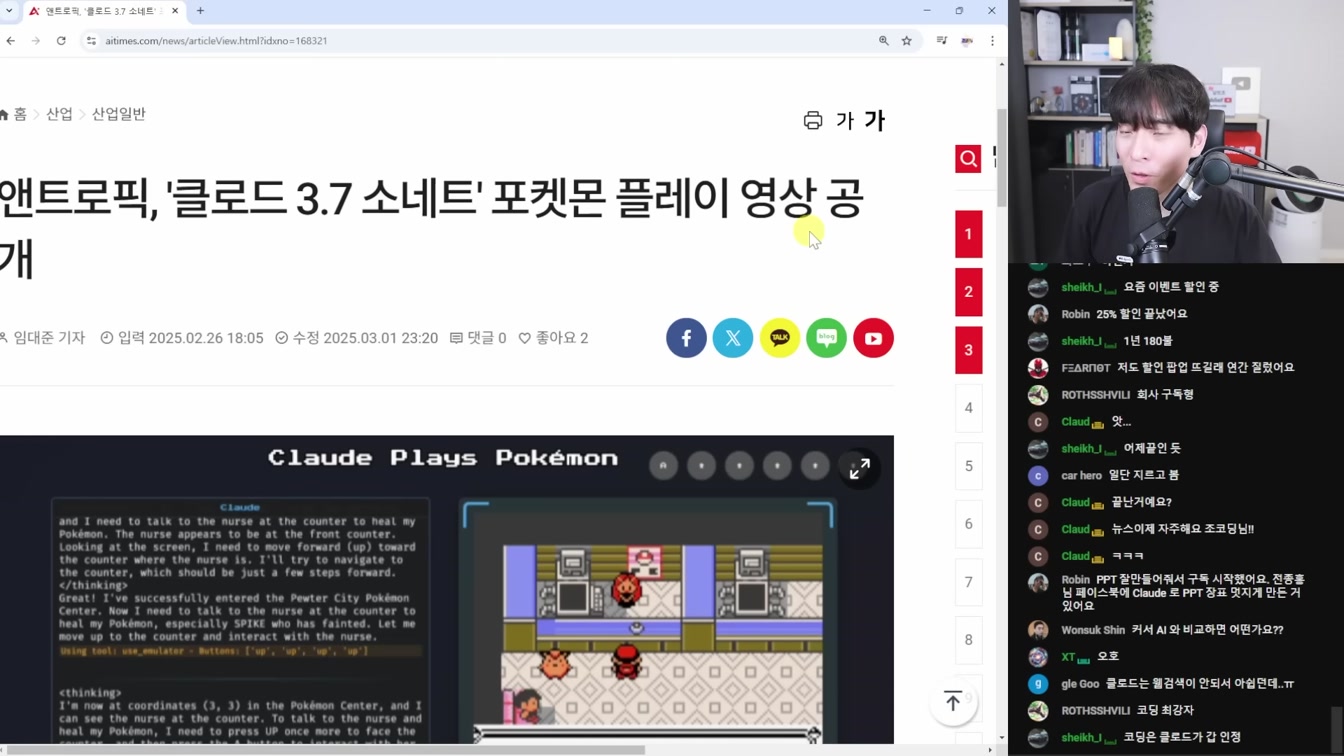Screen dimensions: 1344x756
Task: Click chat message 회사 구독형
Action: 1165,394
